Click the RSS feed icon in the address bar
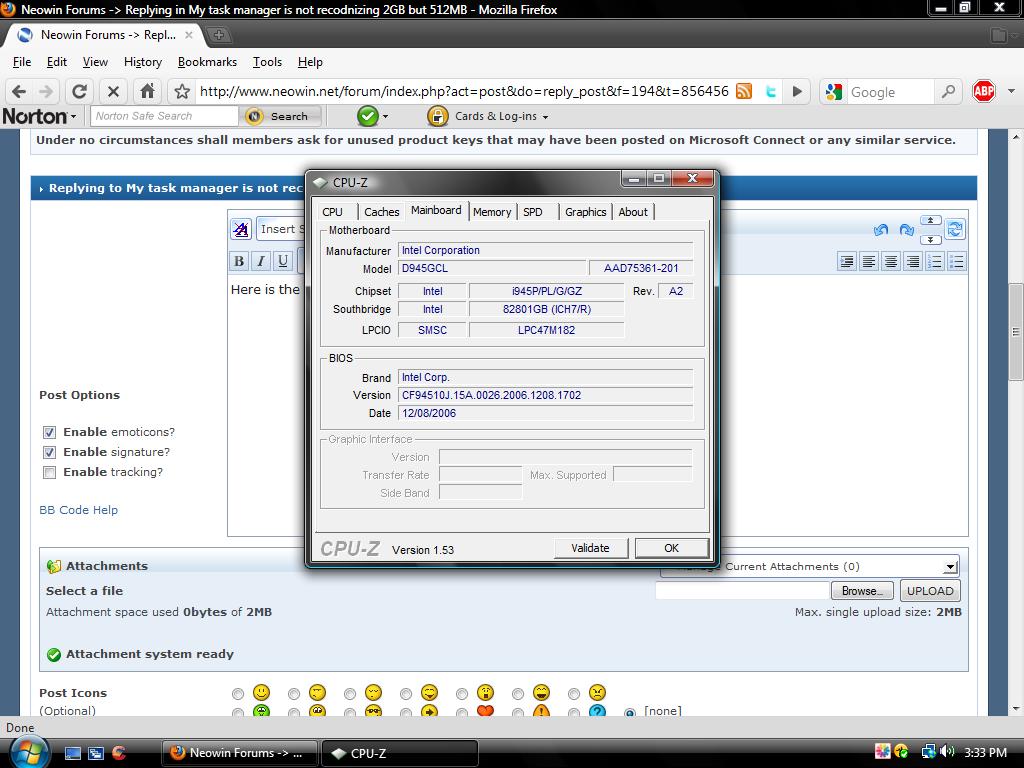This screenshot has width=1024, height=768. tap(744, 91)
